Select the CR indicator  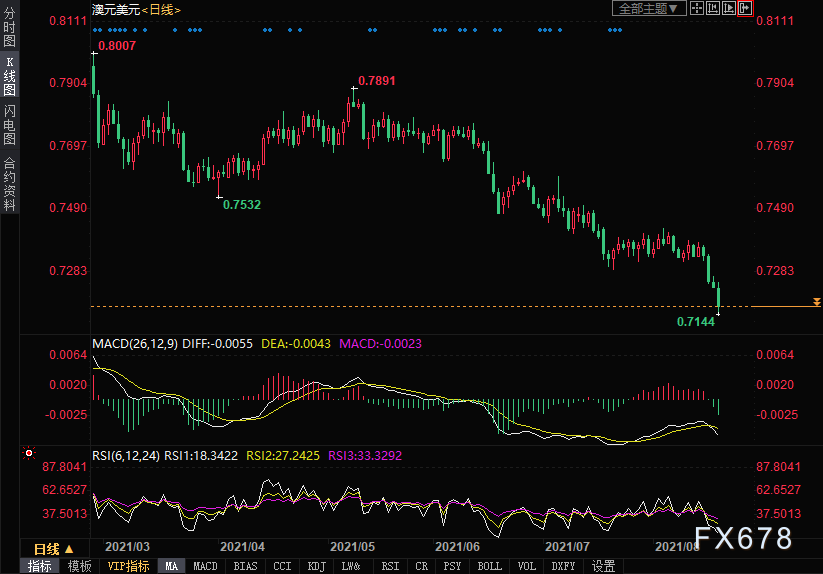421,566
